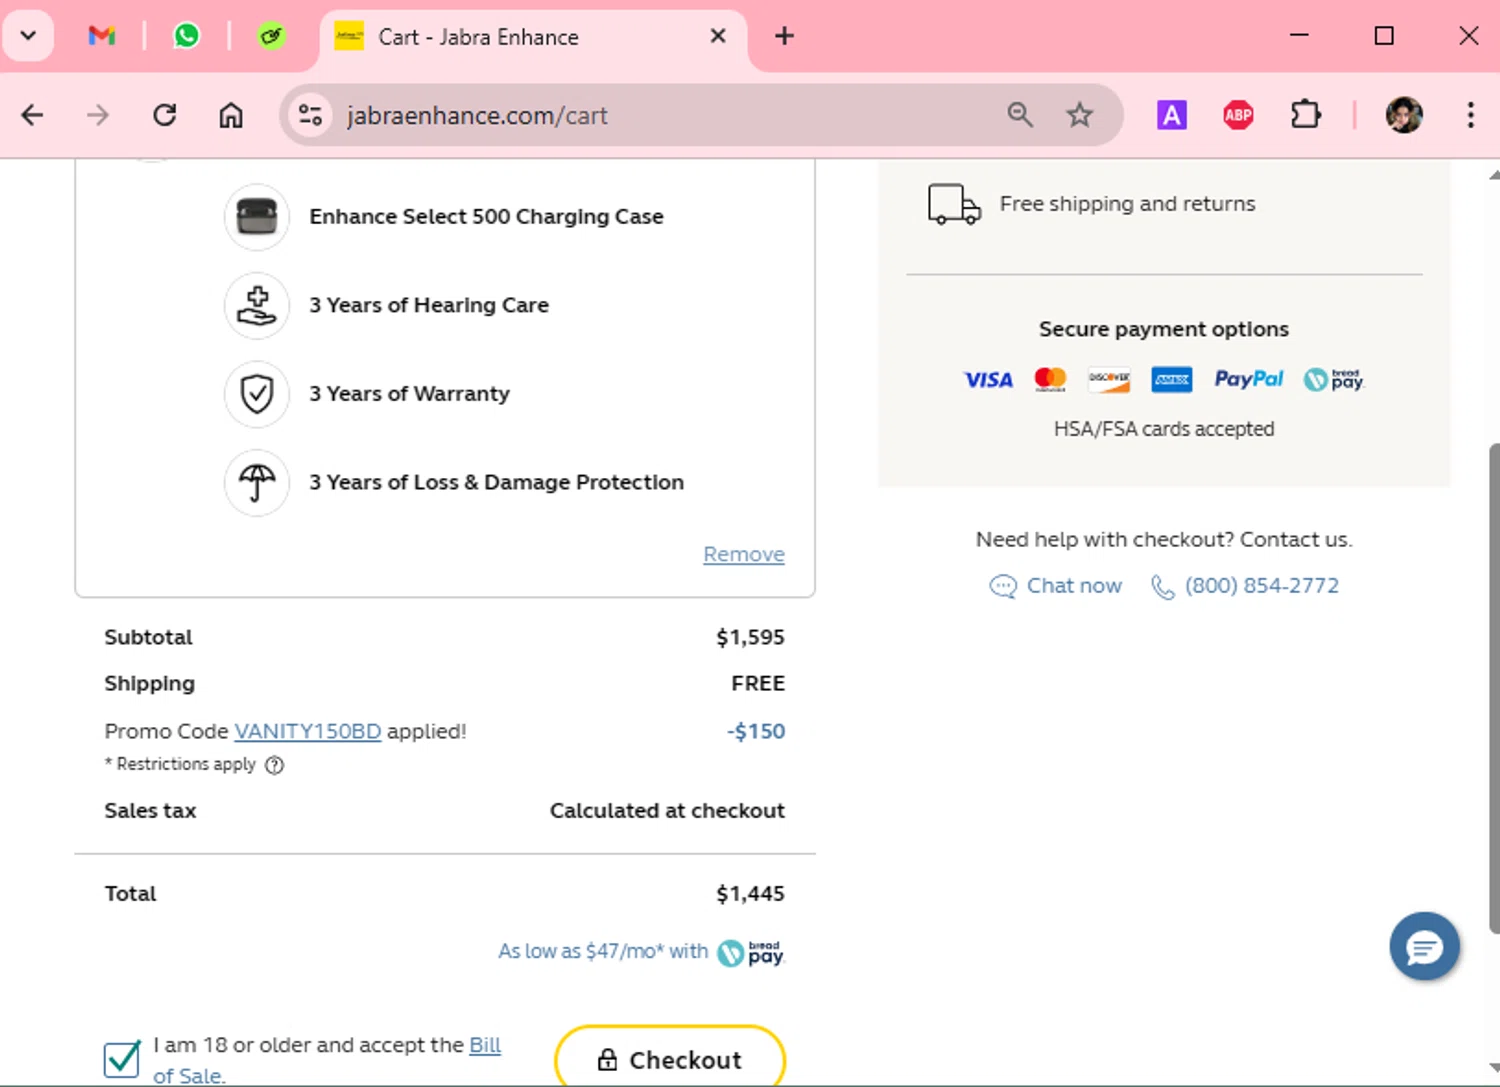Open the Chrome profile avatar

[x=1404, y=115]
